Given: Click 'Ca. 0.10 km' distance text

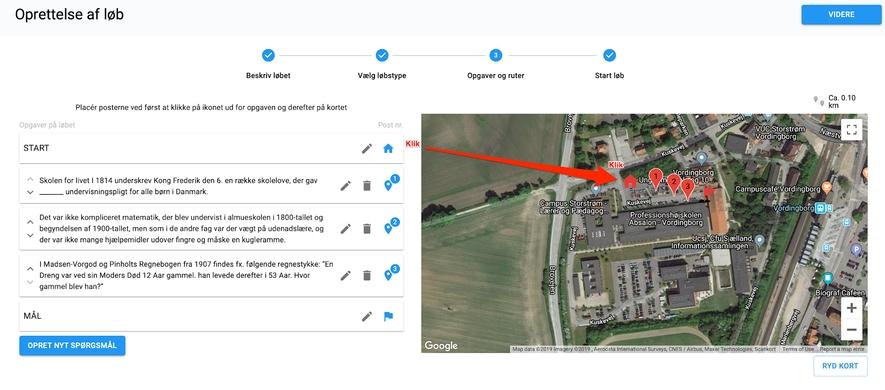Looking at the screenshot, I should pos(842,102).
